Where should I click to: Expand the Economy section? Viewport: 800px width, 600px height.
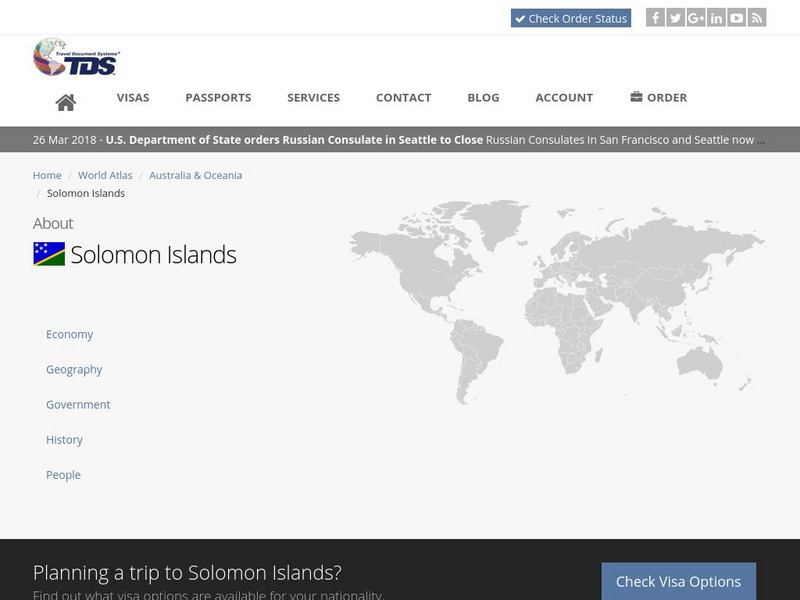click(x=69, y=334)
